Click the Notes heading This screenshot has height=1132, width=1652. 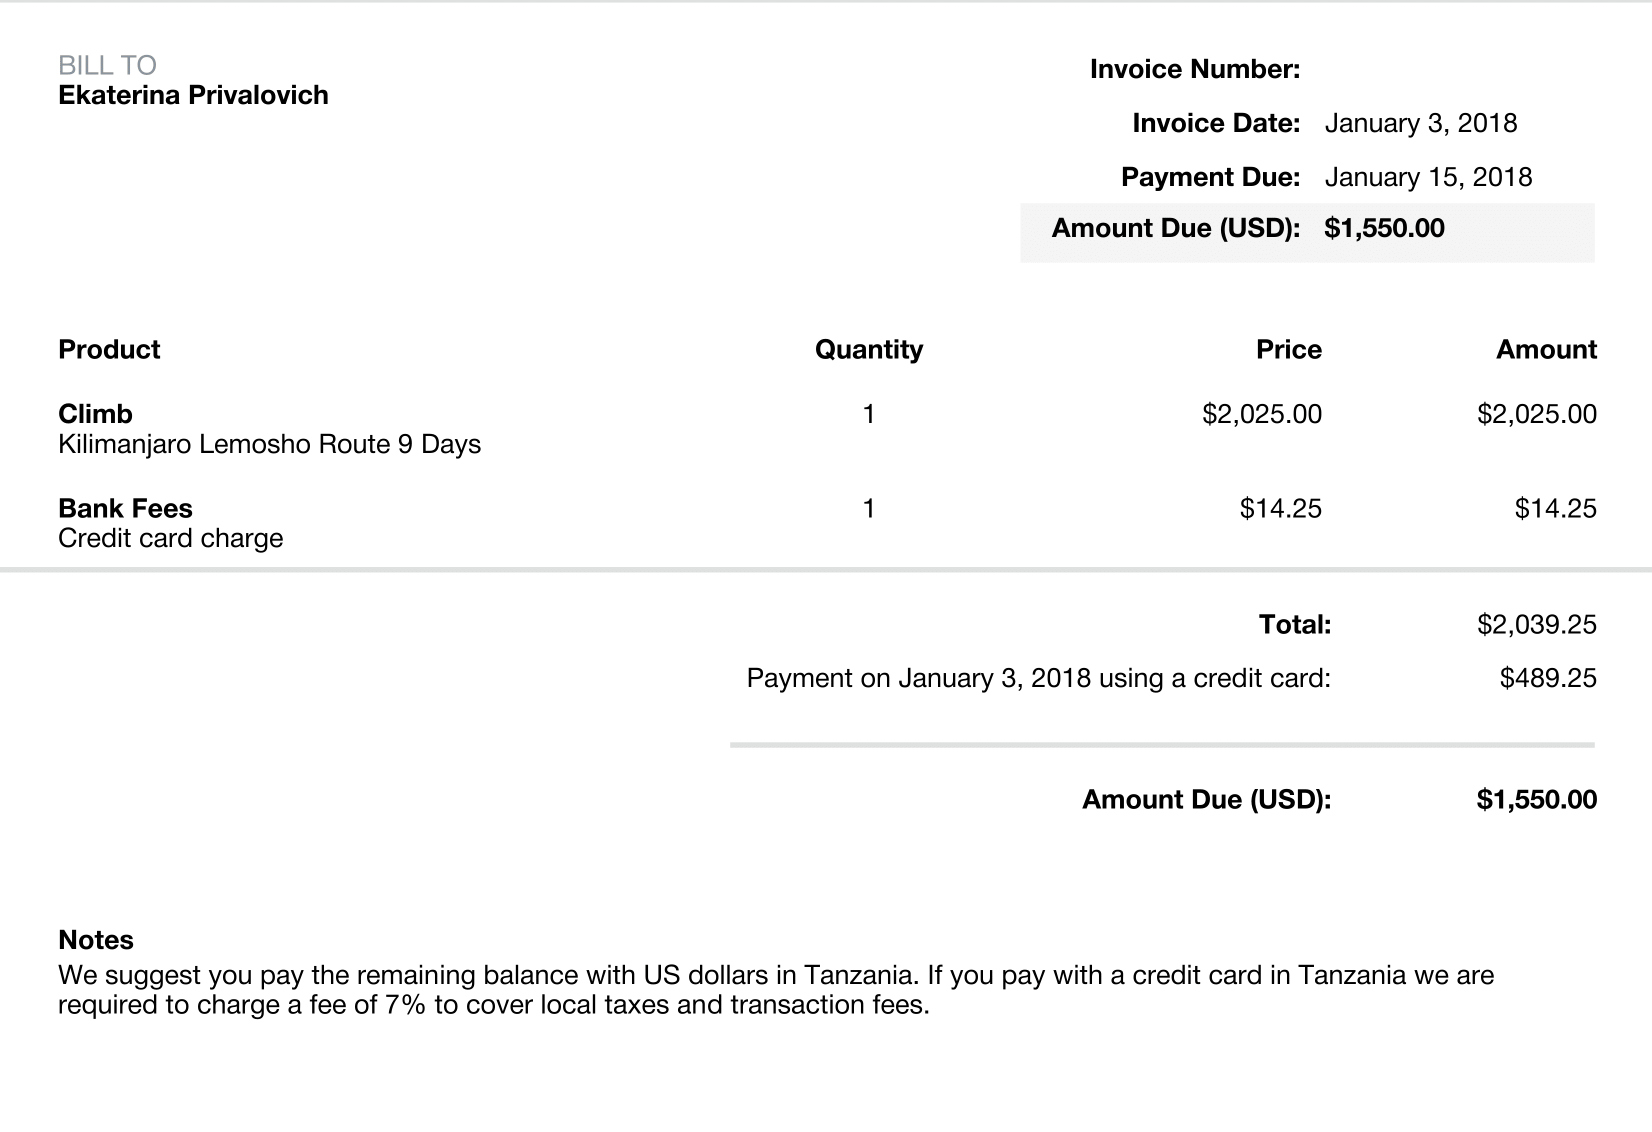(95, 940)
